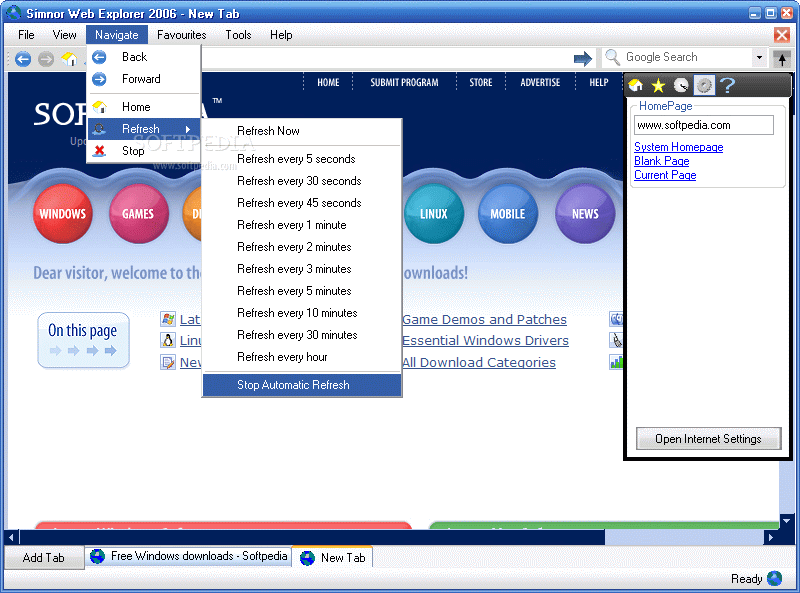This screenshot has height=593, width=800.
Task: Click the horizontal scrollbar right arrow
Action: coord(771,537)
